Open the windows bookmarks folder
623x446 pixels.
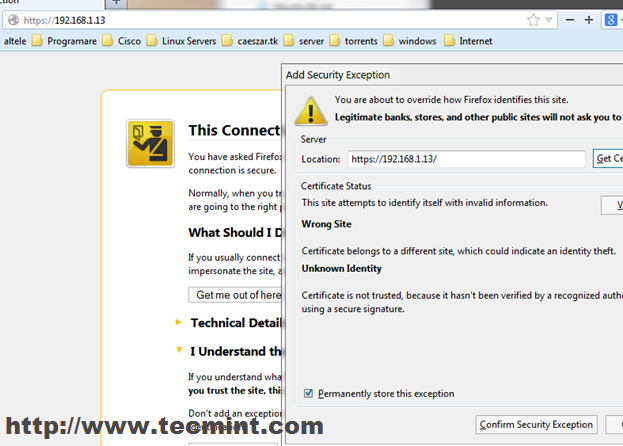pyautogui.click(x=410, y=41)
